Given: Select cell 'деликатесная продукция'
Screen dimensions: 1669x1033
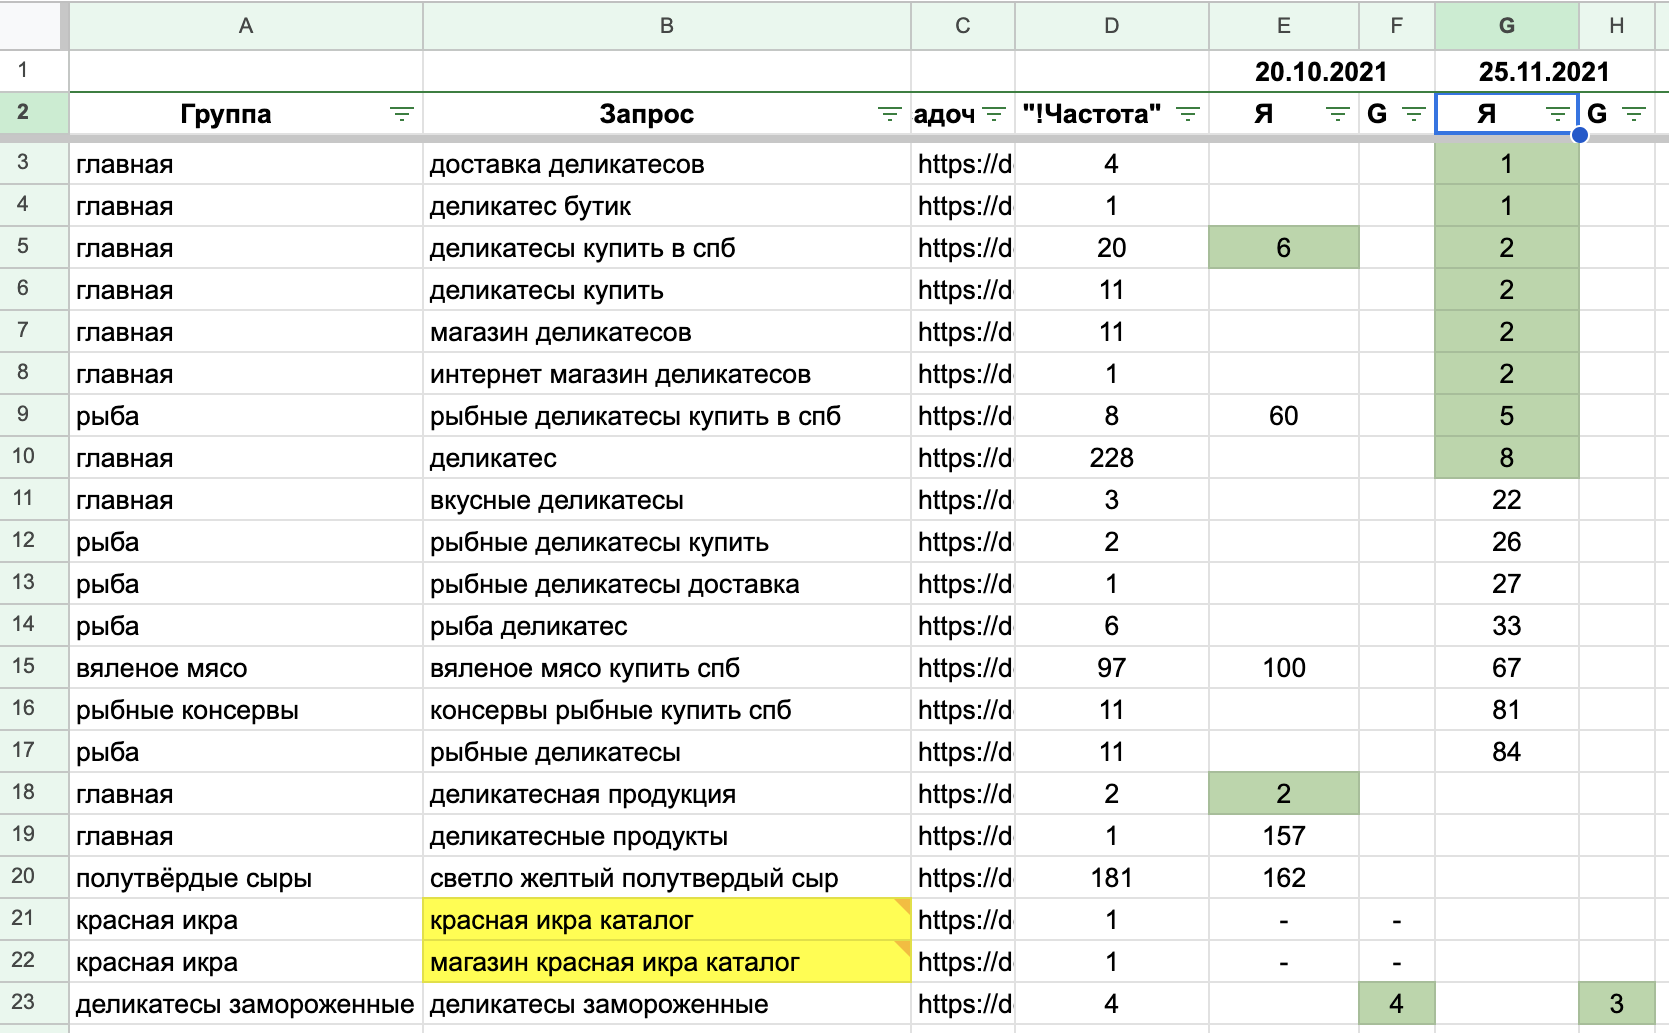Looking at the screenshot, I should [667, 794].
